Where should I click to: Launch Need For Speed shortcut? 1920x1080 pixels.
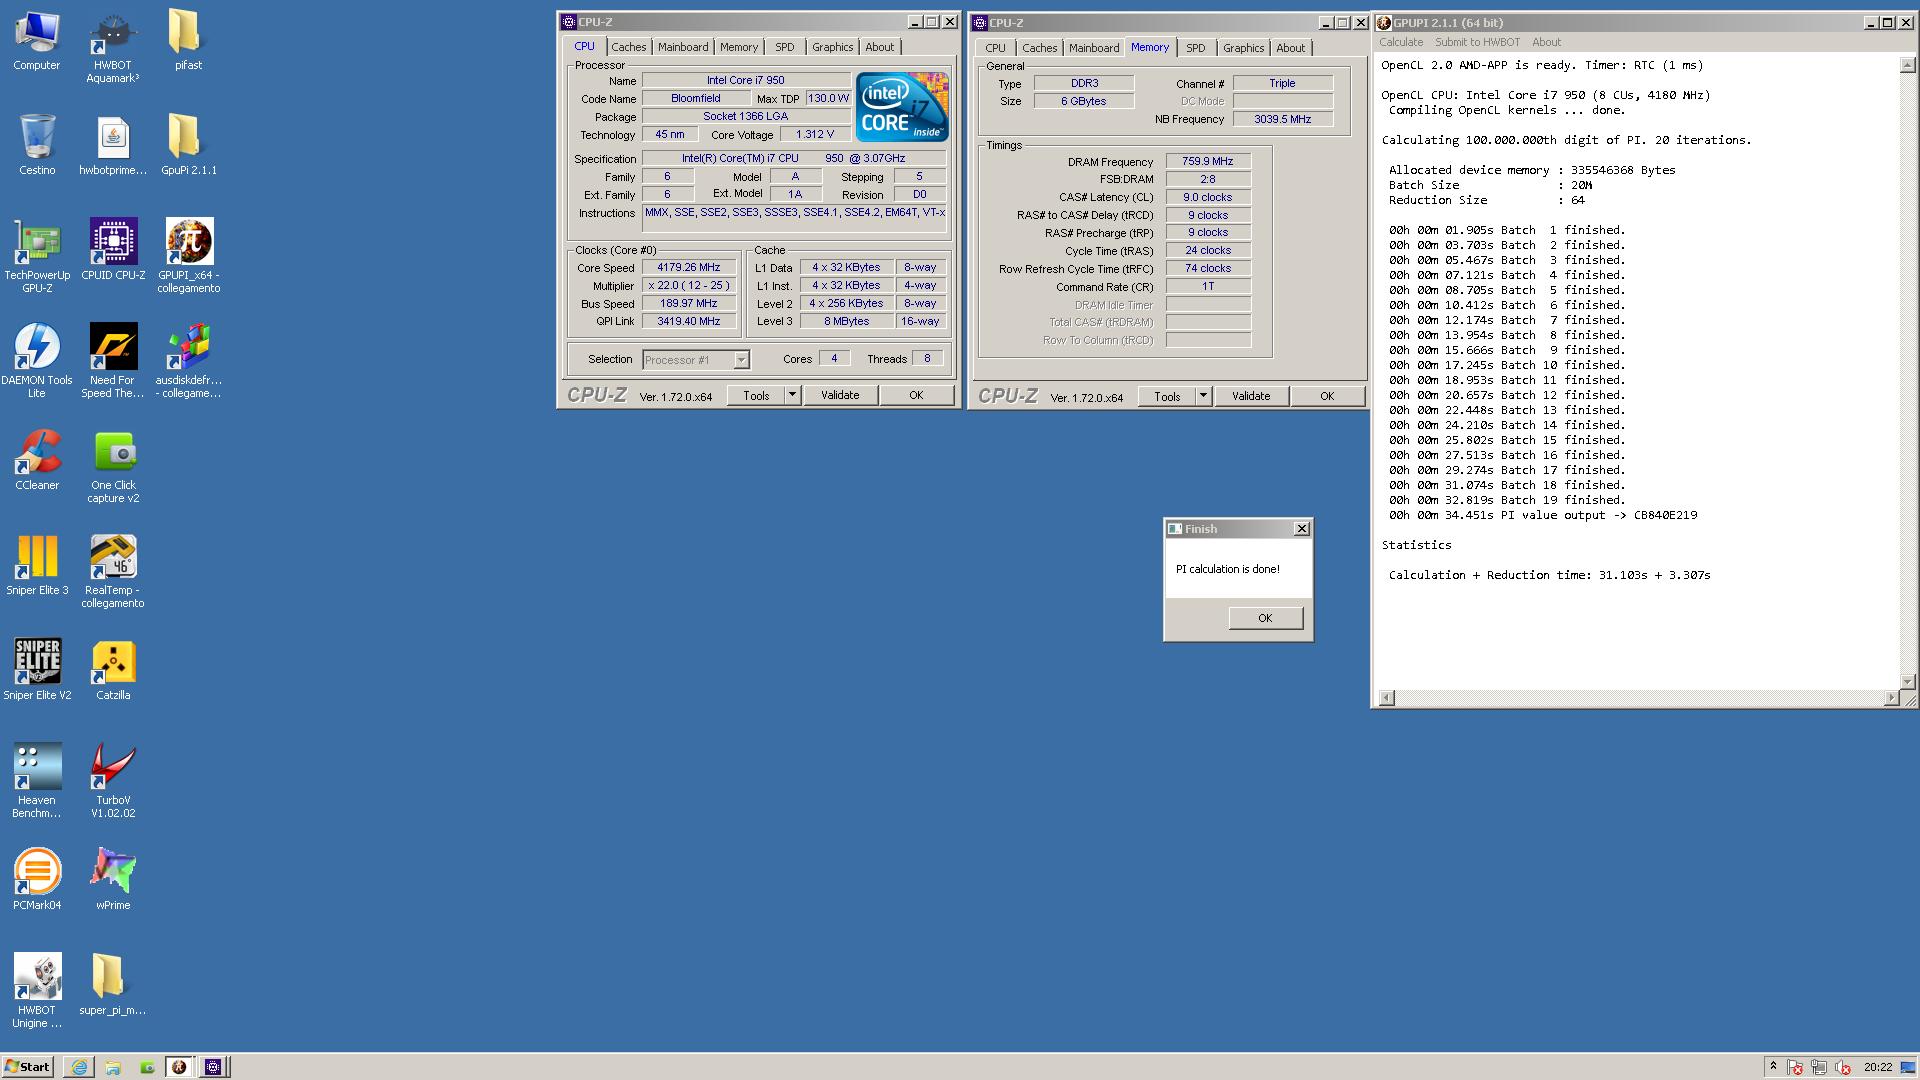point(113,361)
